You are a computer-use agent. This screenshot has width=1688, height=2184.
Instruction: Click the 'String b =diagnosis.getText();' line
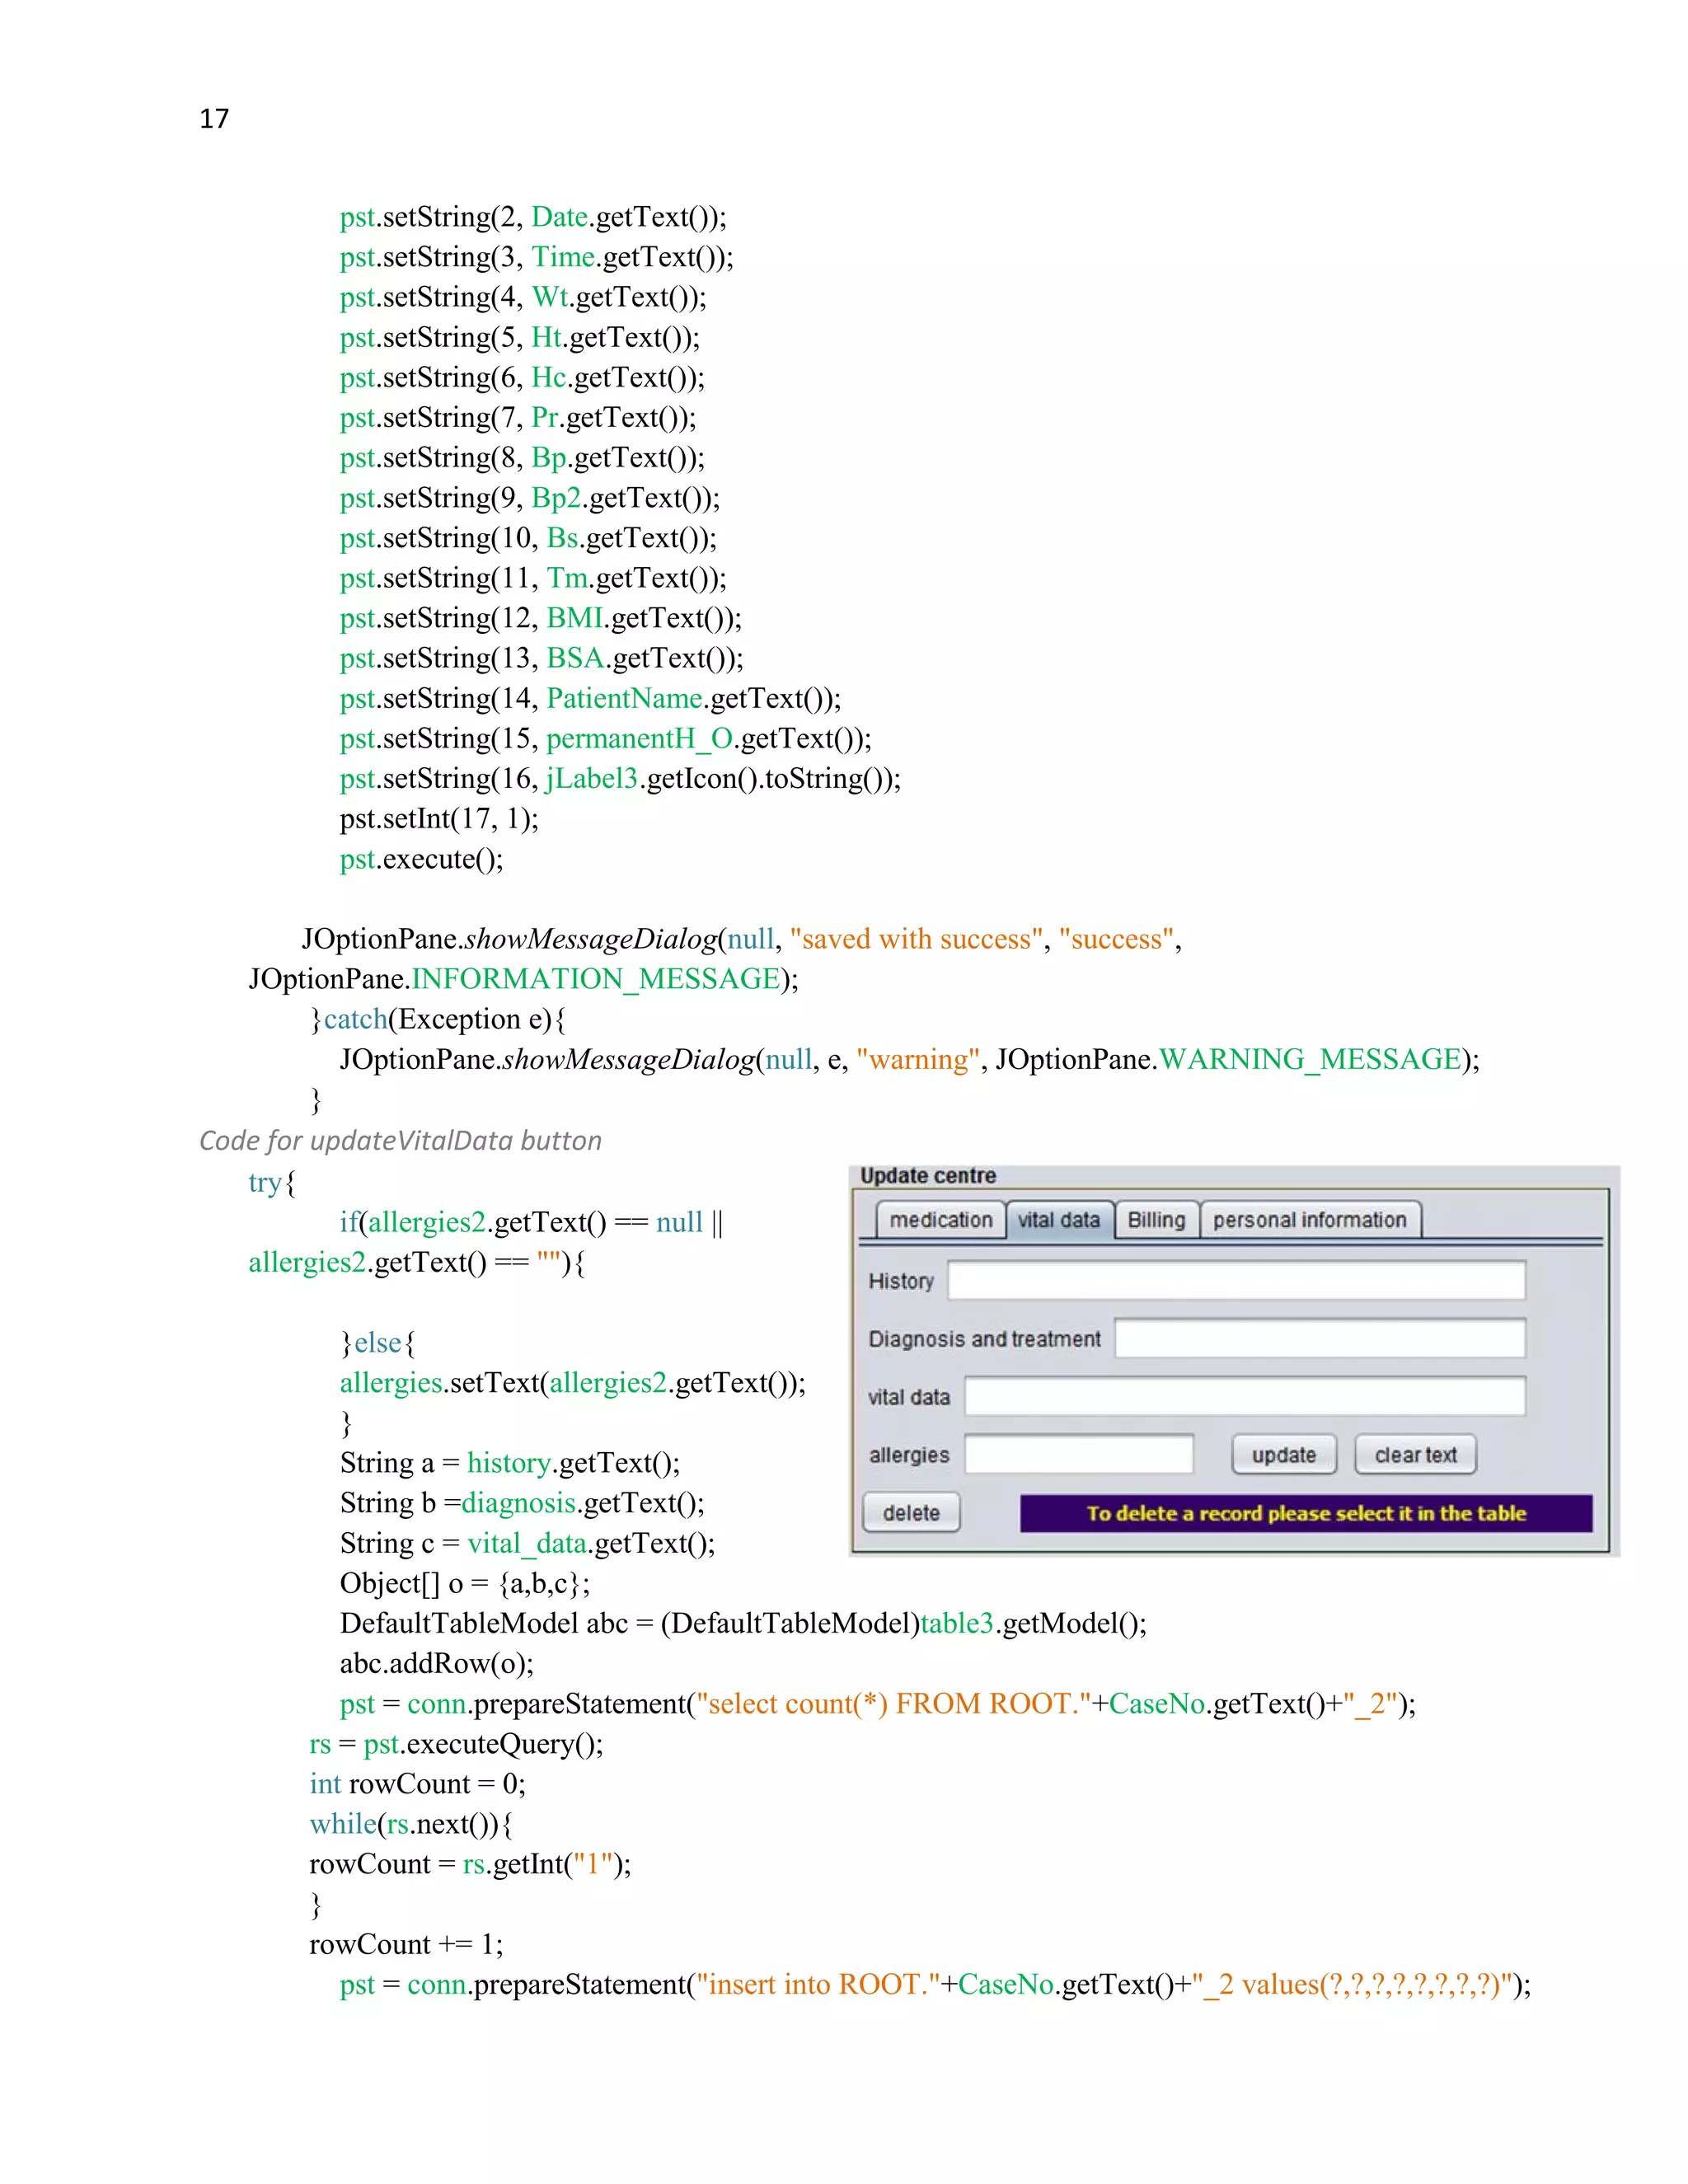(522, 1503)
